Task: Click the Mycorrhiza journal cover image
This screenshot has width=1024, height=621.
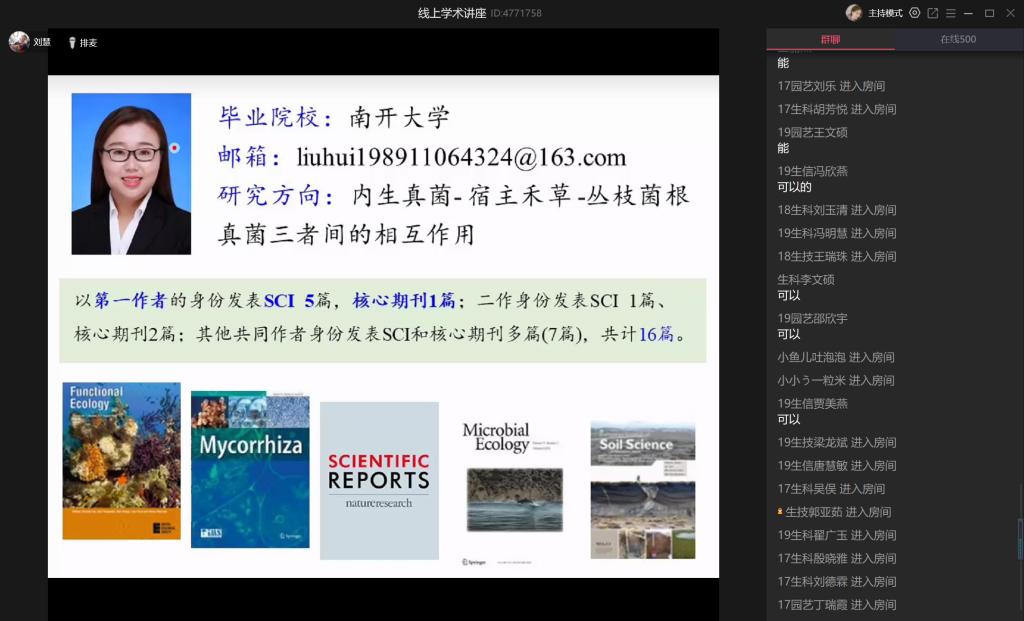Action: pyautogui.click(x=250, y=469)
